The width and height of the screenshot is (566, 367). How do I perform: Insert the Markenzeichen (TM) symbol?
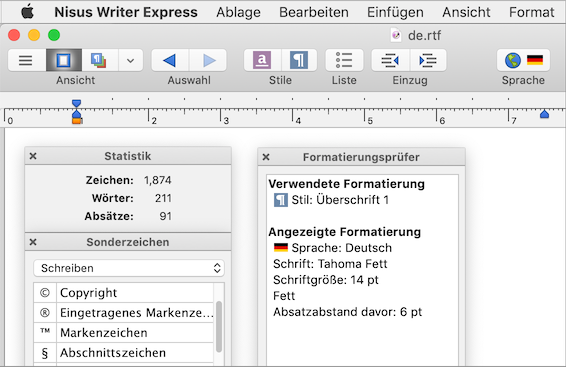[123, 333]
